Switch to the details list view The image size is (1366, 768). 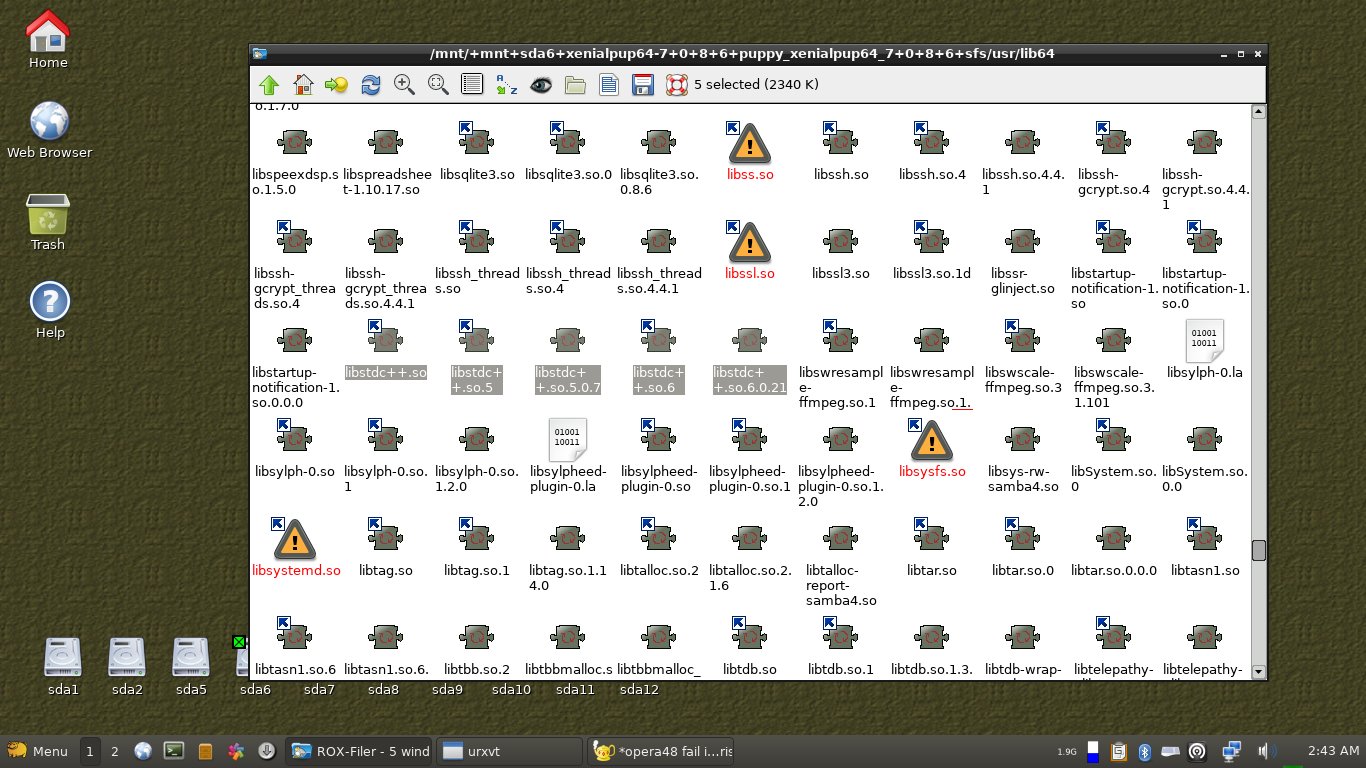(x=472, y=85)
